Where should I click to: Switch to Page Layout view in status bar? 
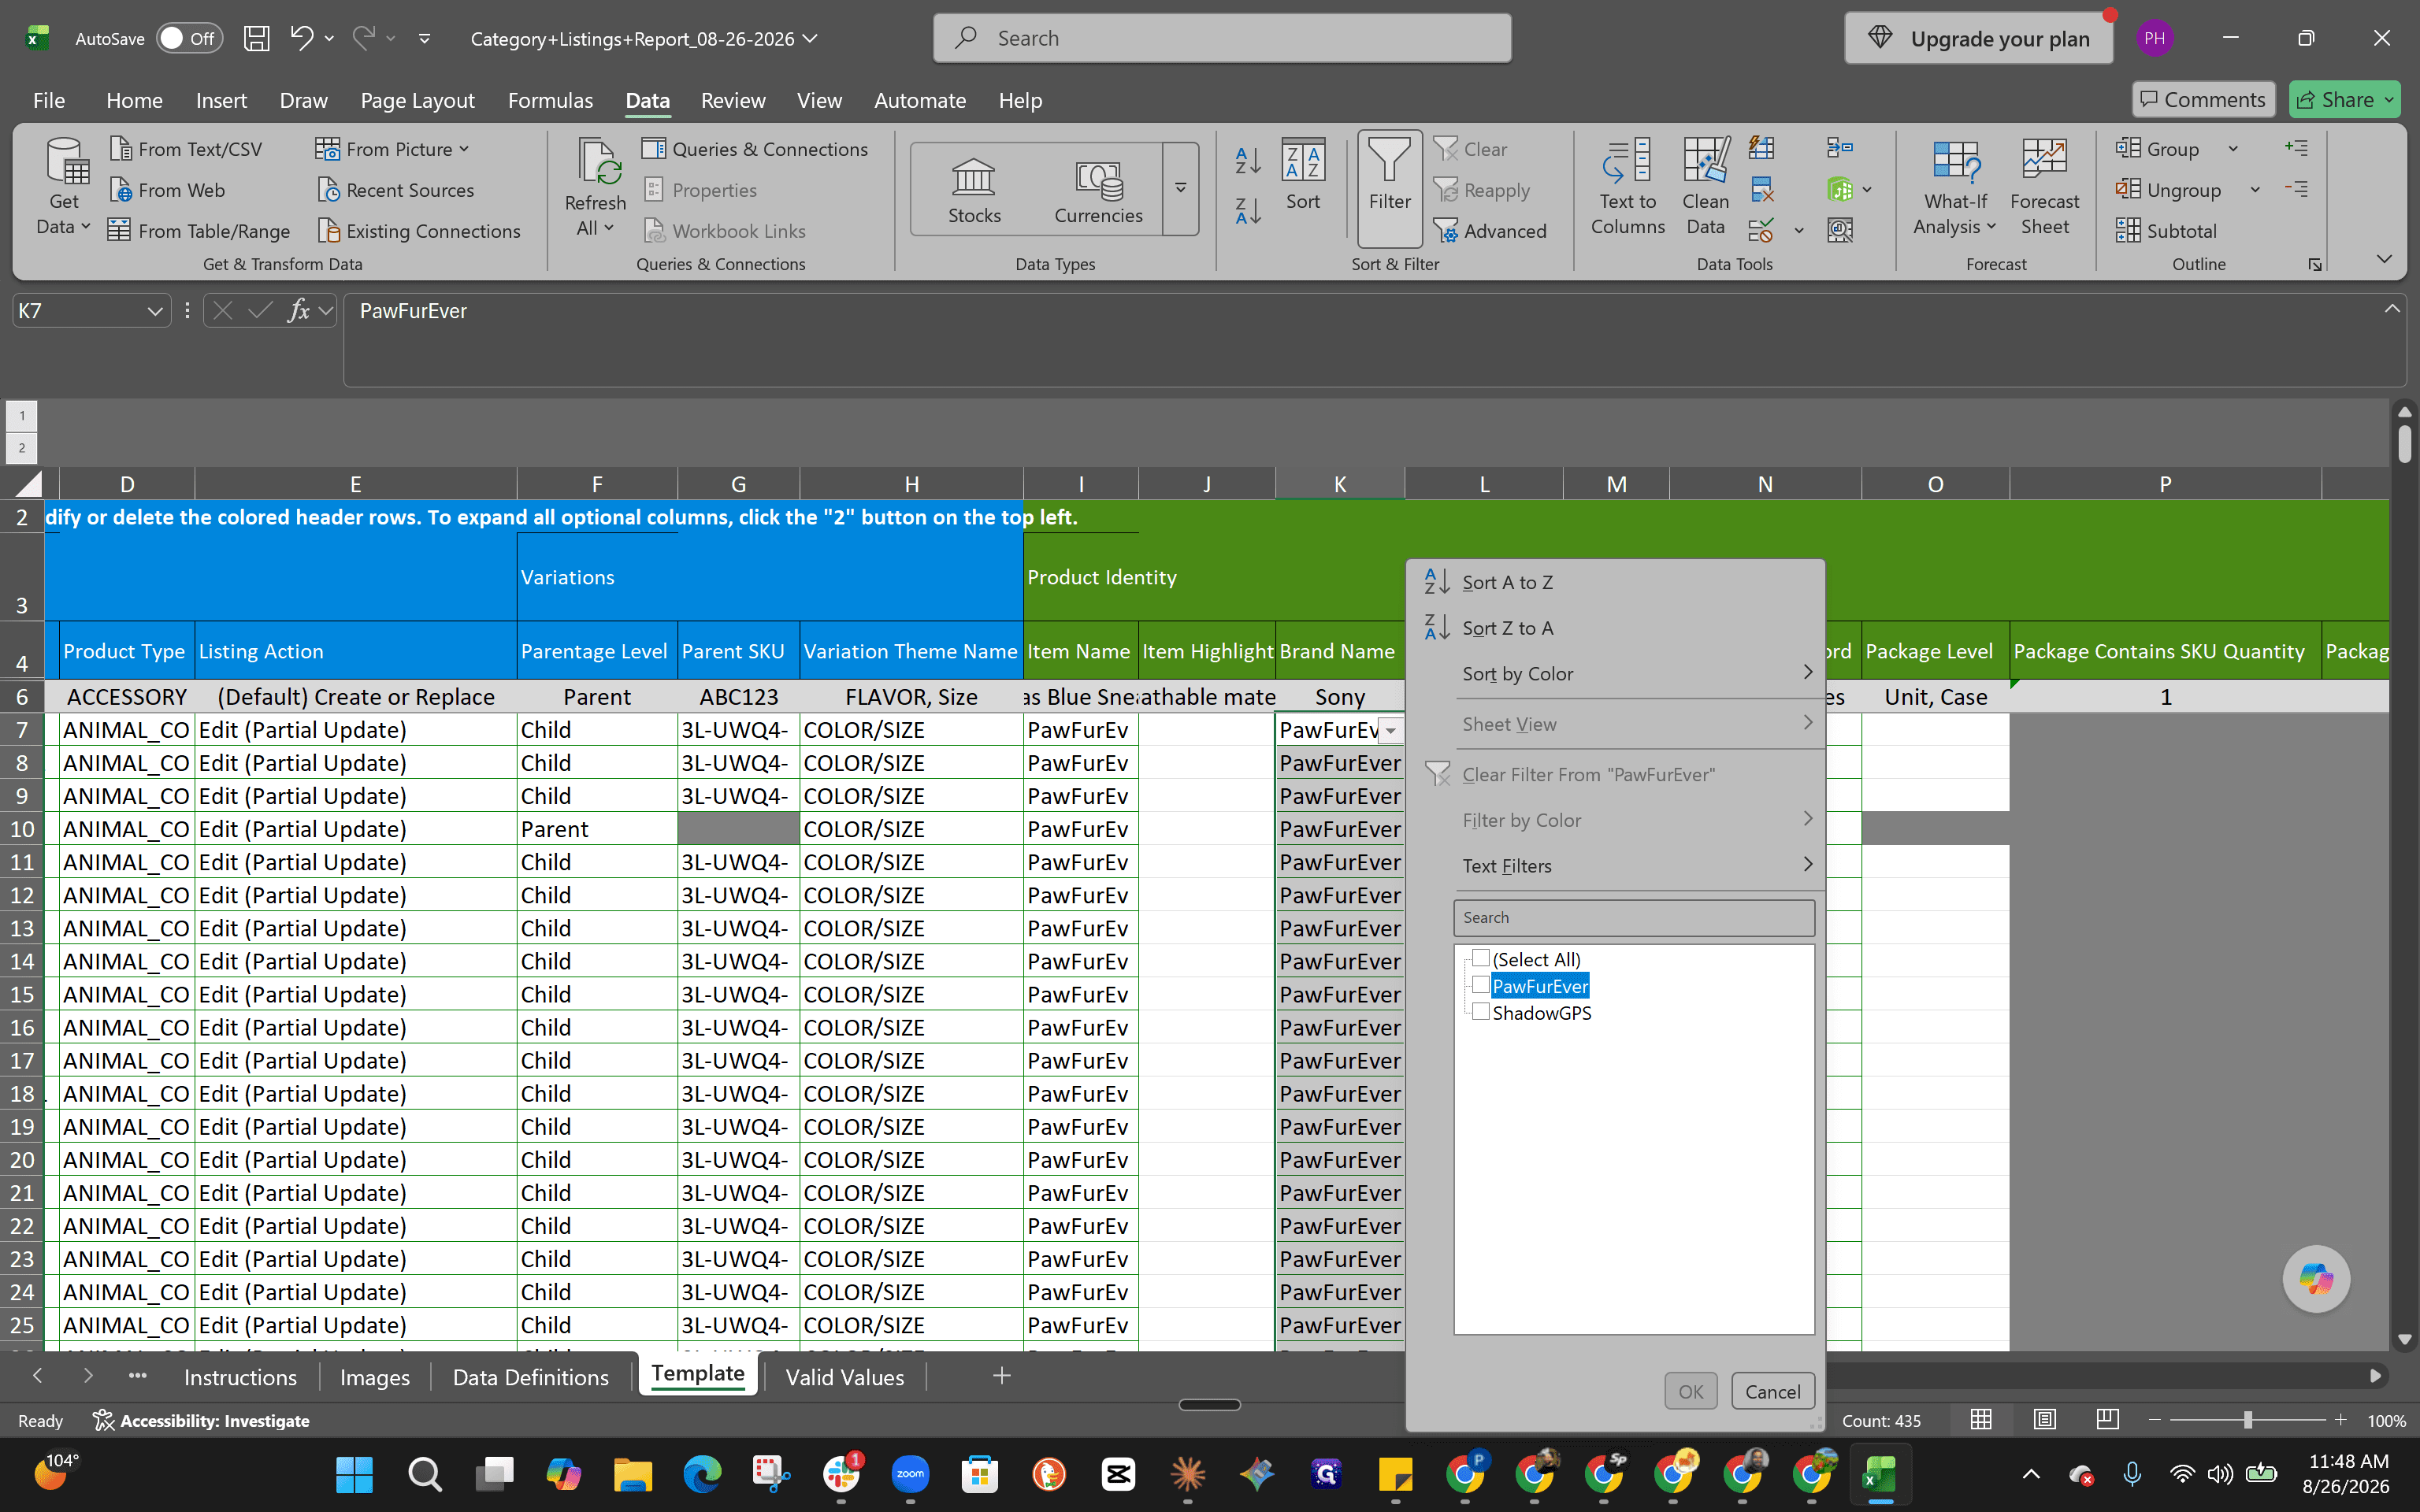[x=2044, y=1420]
